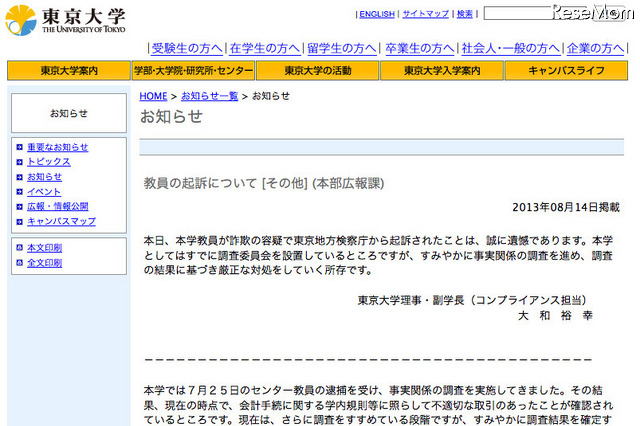Open キャンパスマップ sidebar link

tap(61, 222)
